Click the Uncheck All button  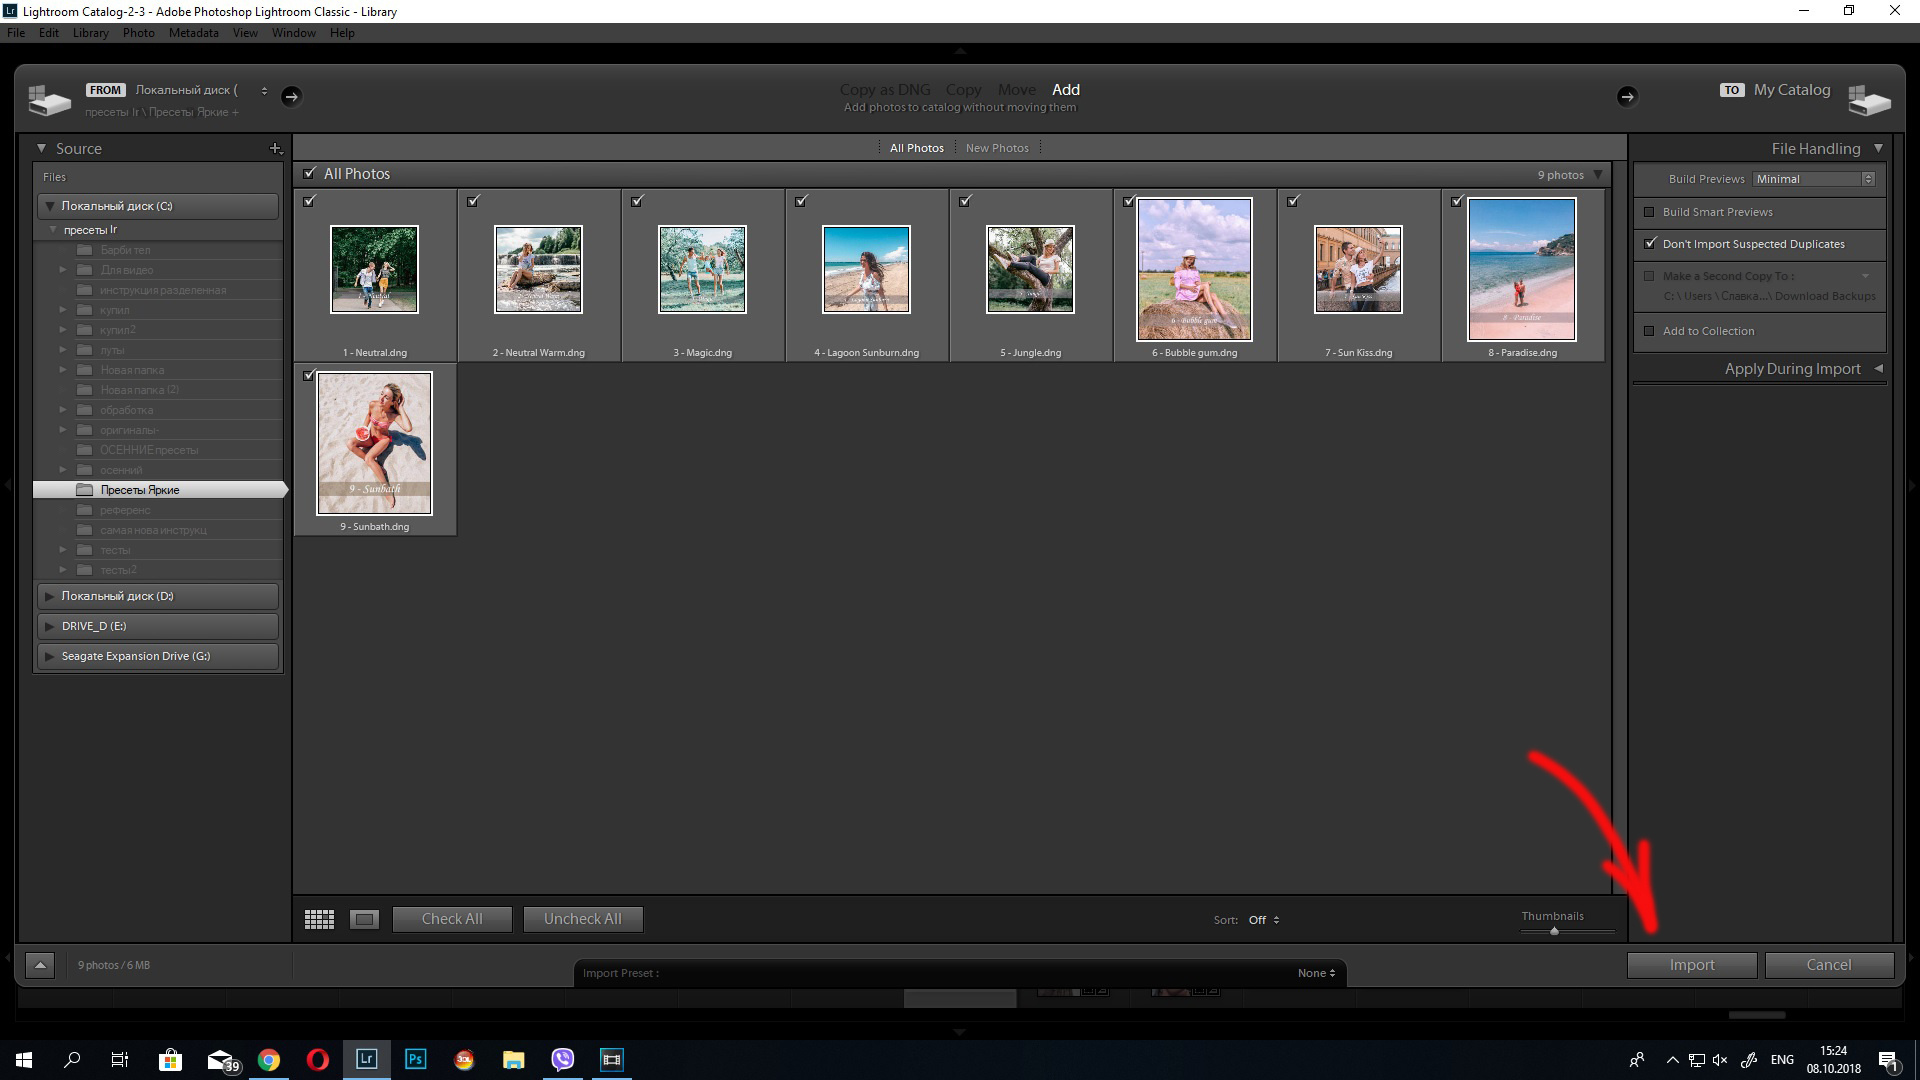[583, 918]
